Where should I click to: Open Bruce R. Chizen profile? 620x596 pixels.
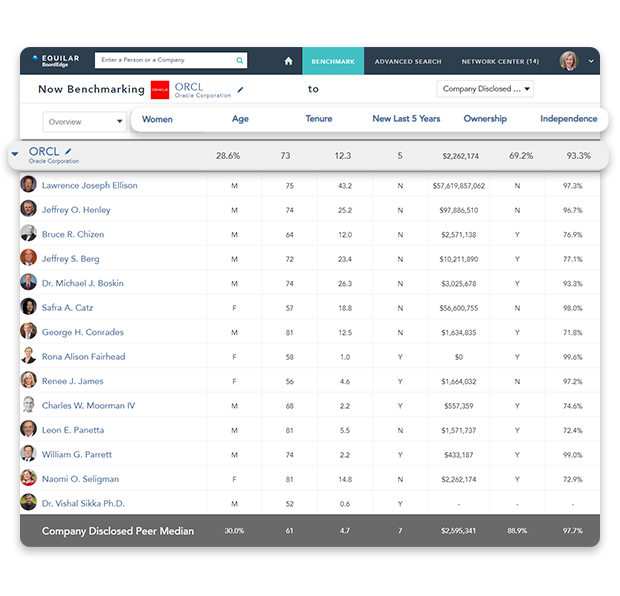click(73, 235)
